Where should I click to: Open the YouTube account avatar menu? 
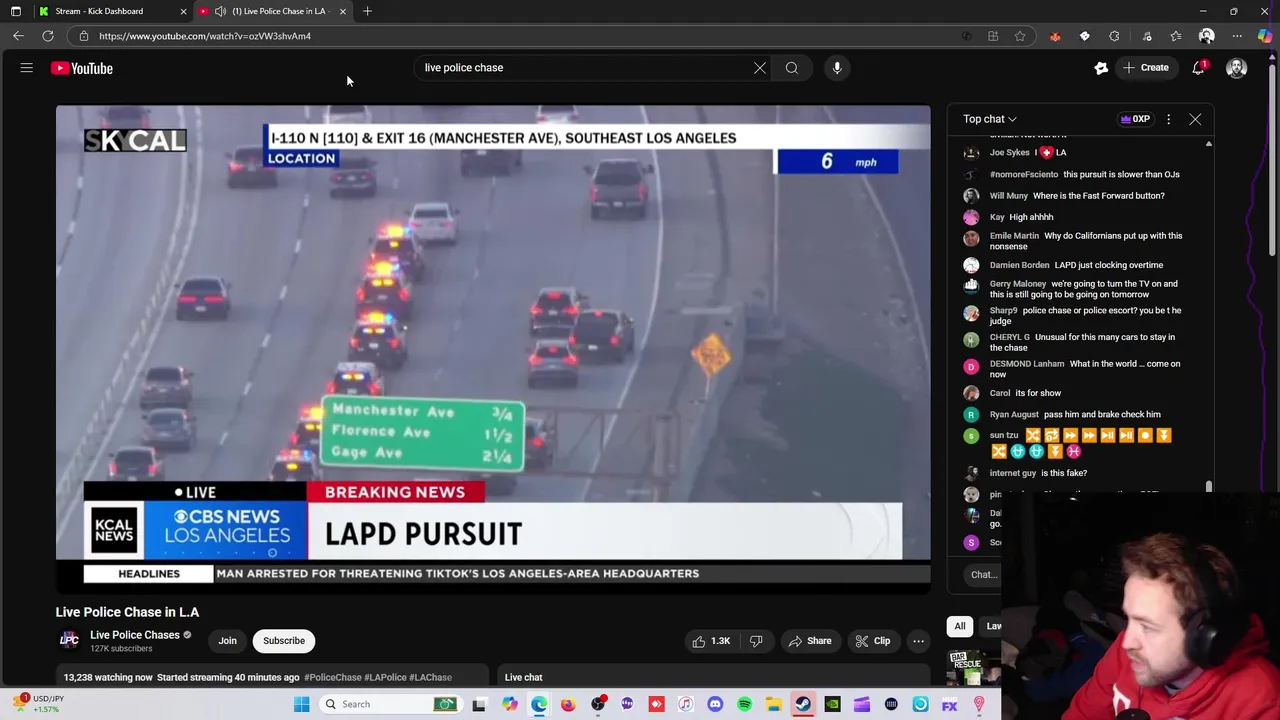point(1237,68)
